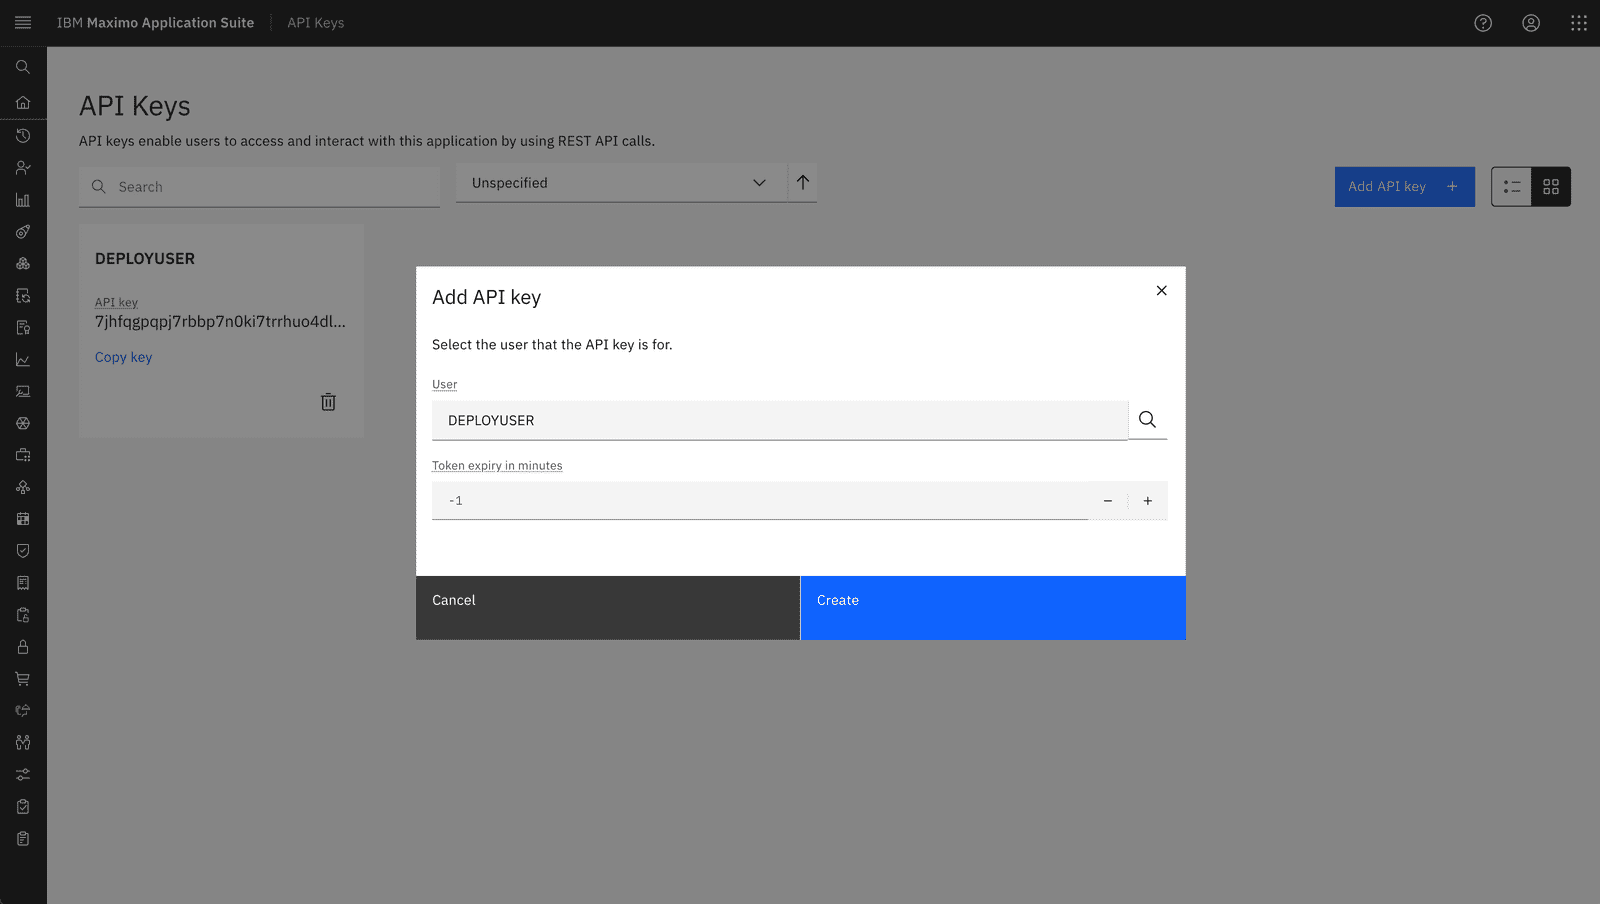1600x904 pixels.
Task: Select the API Keys breadcrumb item
Action: click(315, 22)
